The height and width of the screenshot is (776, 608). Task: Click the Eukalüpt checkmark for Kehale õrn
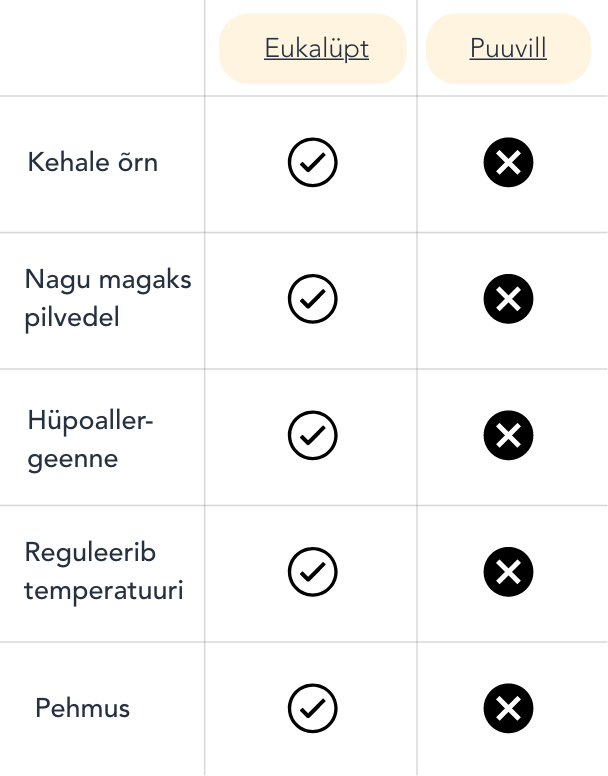[x=313, y=162]
